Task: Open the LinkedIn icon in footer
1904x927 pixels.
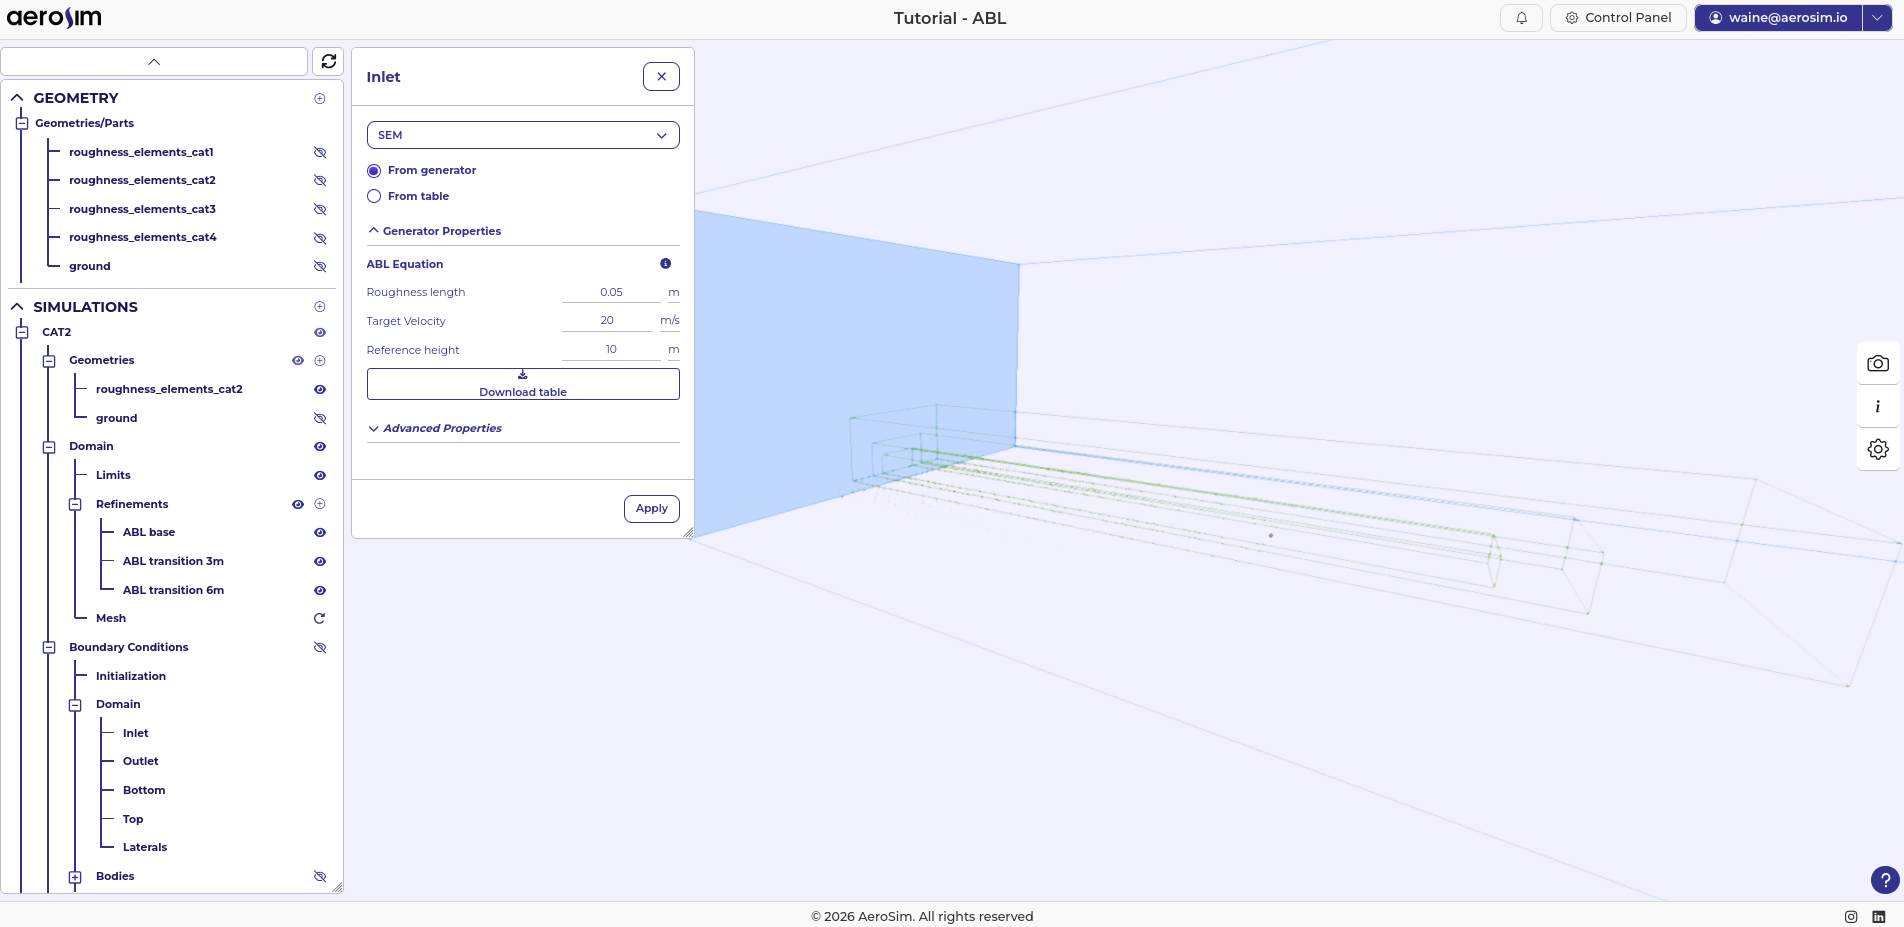Action: pyautogui.click(x=1878, y=916)
